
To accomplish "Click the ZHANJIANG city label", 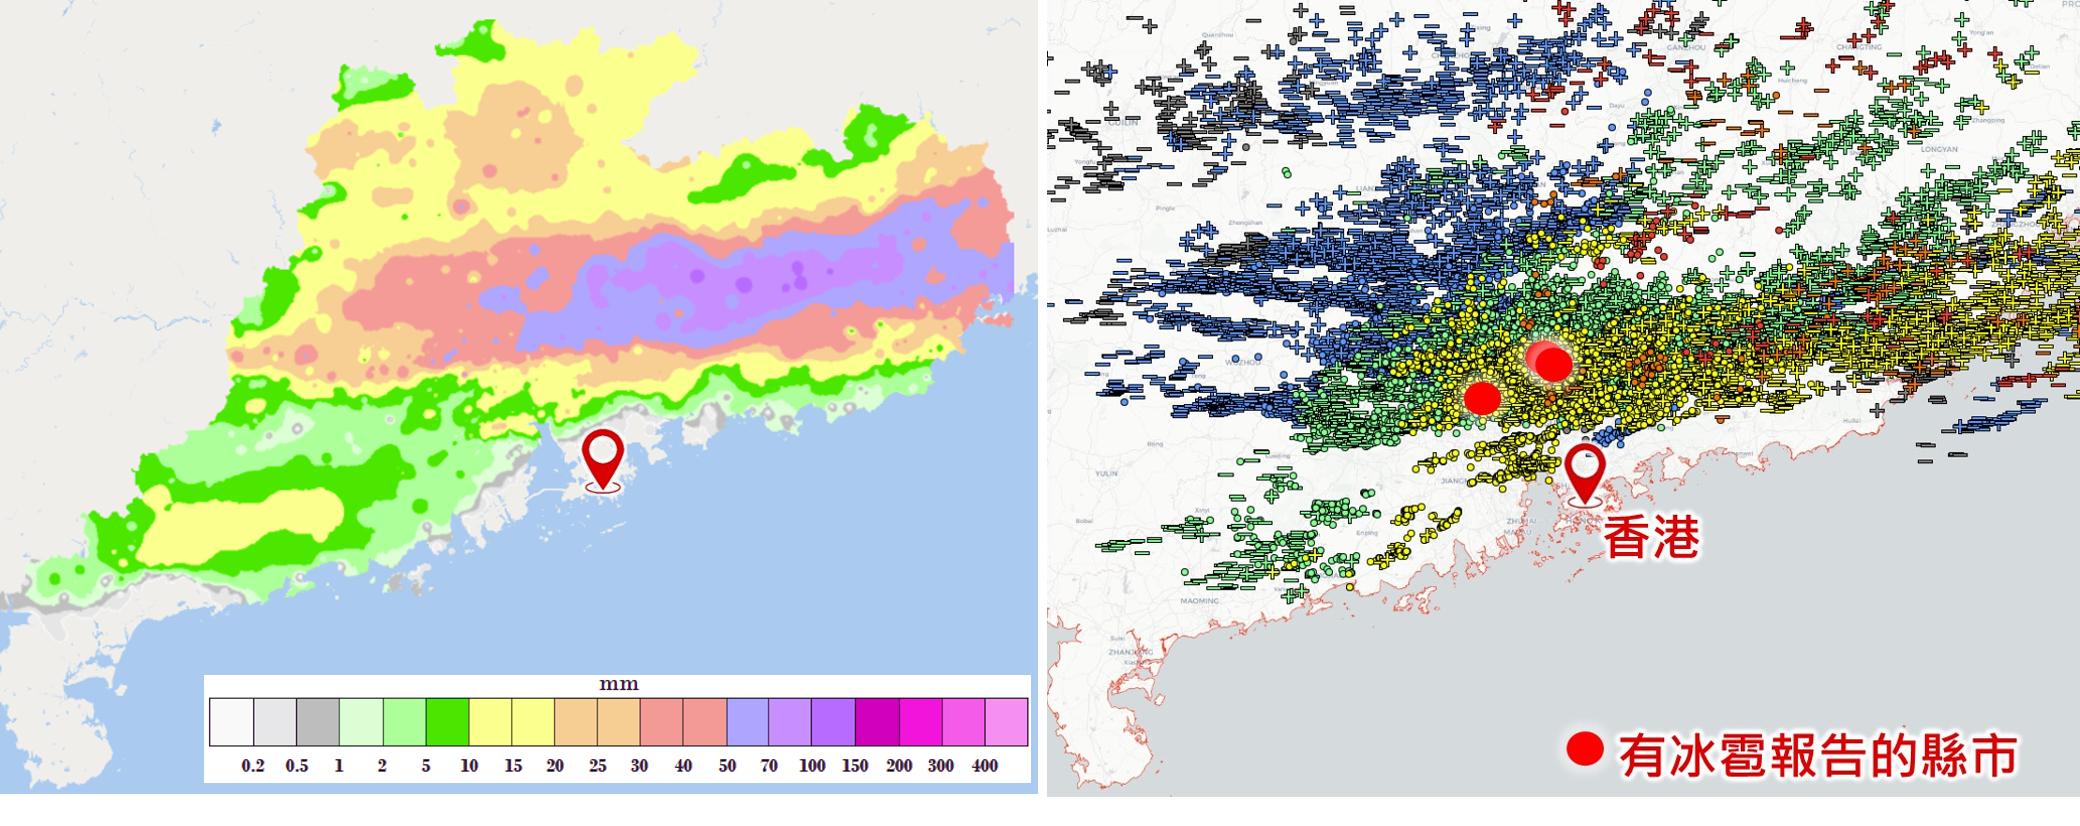I will pos(1131,652).
